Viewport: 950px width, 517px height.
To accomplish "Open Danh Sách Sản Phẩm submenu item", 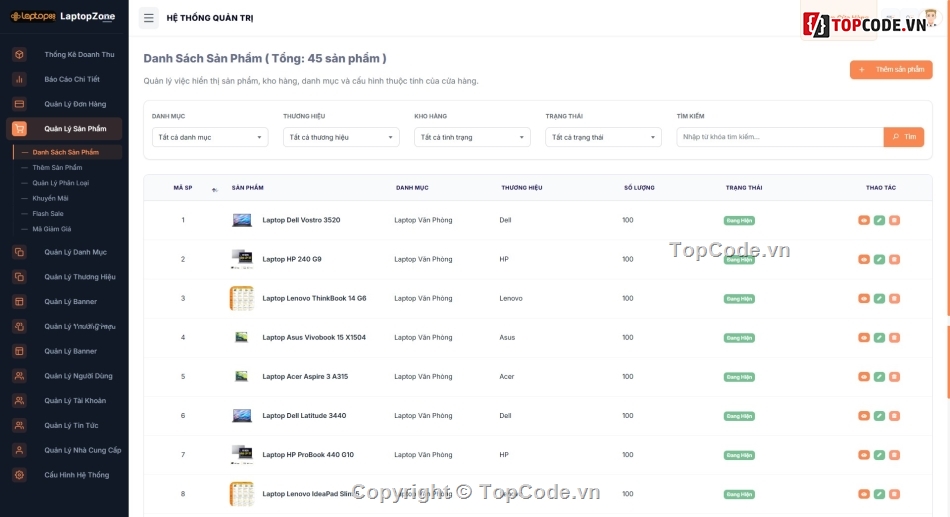I will (x=65, y=152).
